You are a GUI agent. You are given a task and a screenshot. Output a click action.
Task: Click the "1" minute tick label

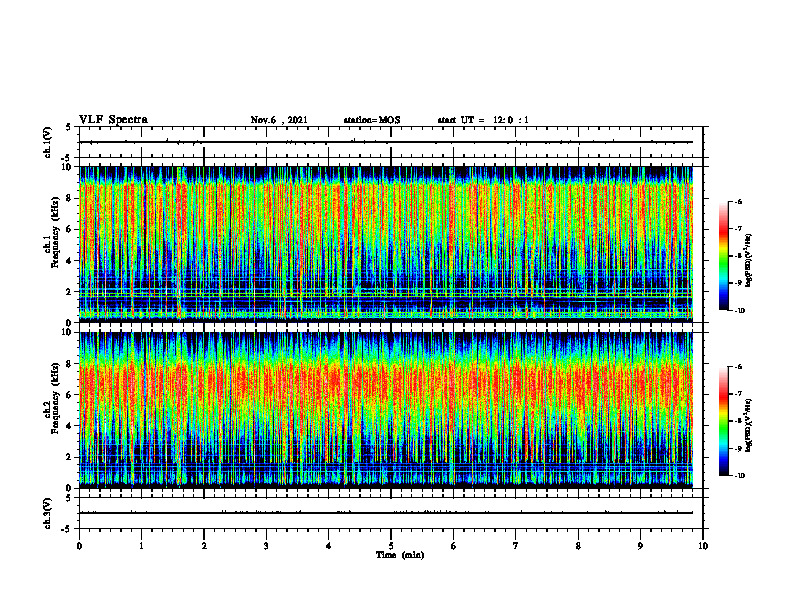141,546
